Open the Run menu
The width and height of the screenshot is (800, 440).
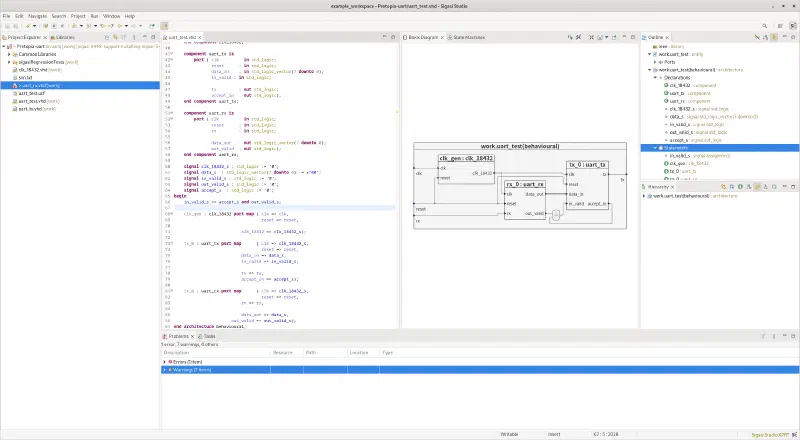pyautogui.click(x=94, y=16)
